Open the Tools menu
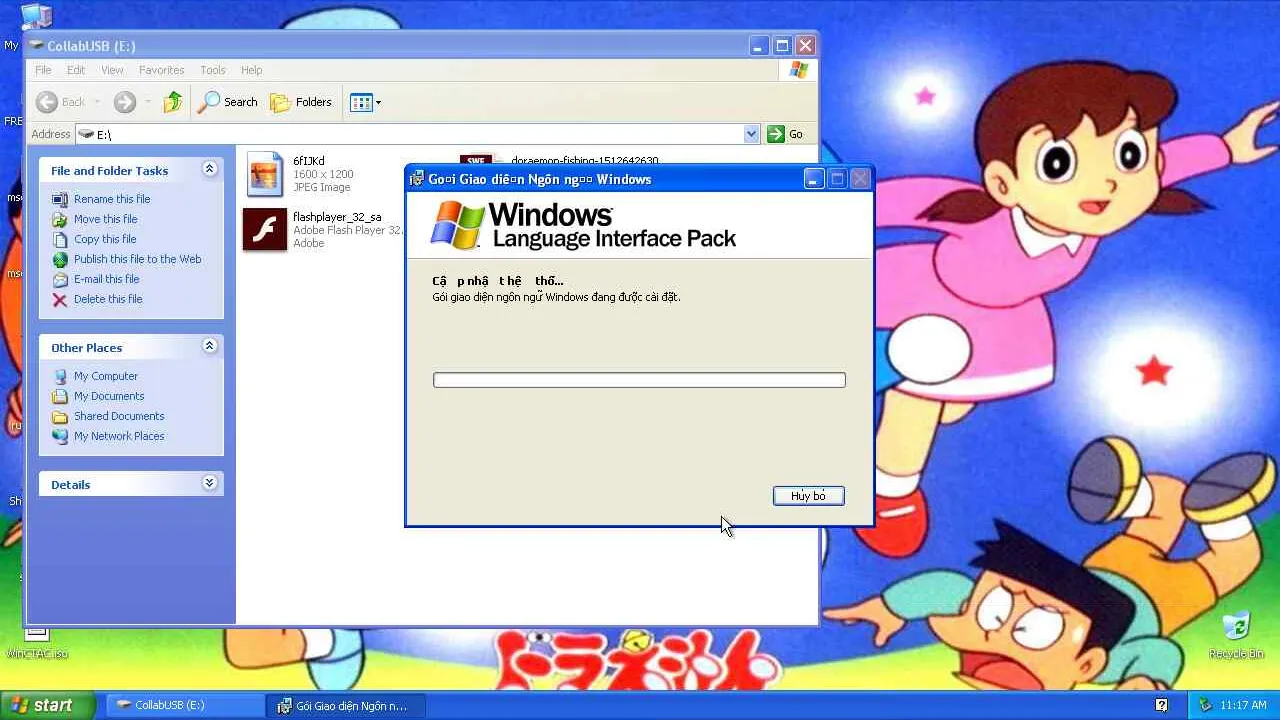The height and width of the screenshot is (720, 1280). point(213,70)
